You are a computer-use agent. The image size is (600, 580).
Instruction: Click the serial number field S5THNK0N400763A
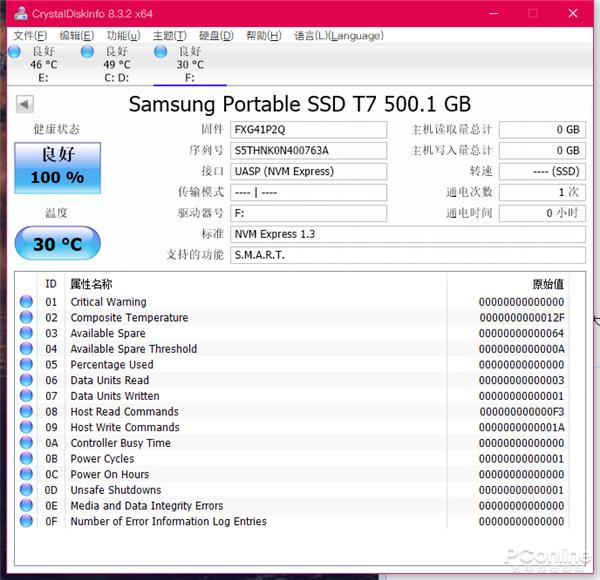coord(308,150)
